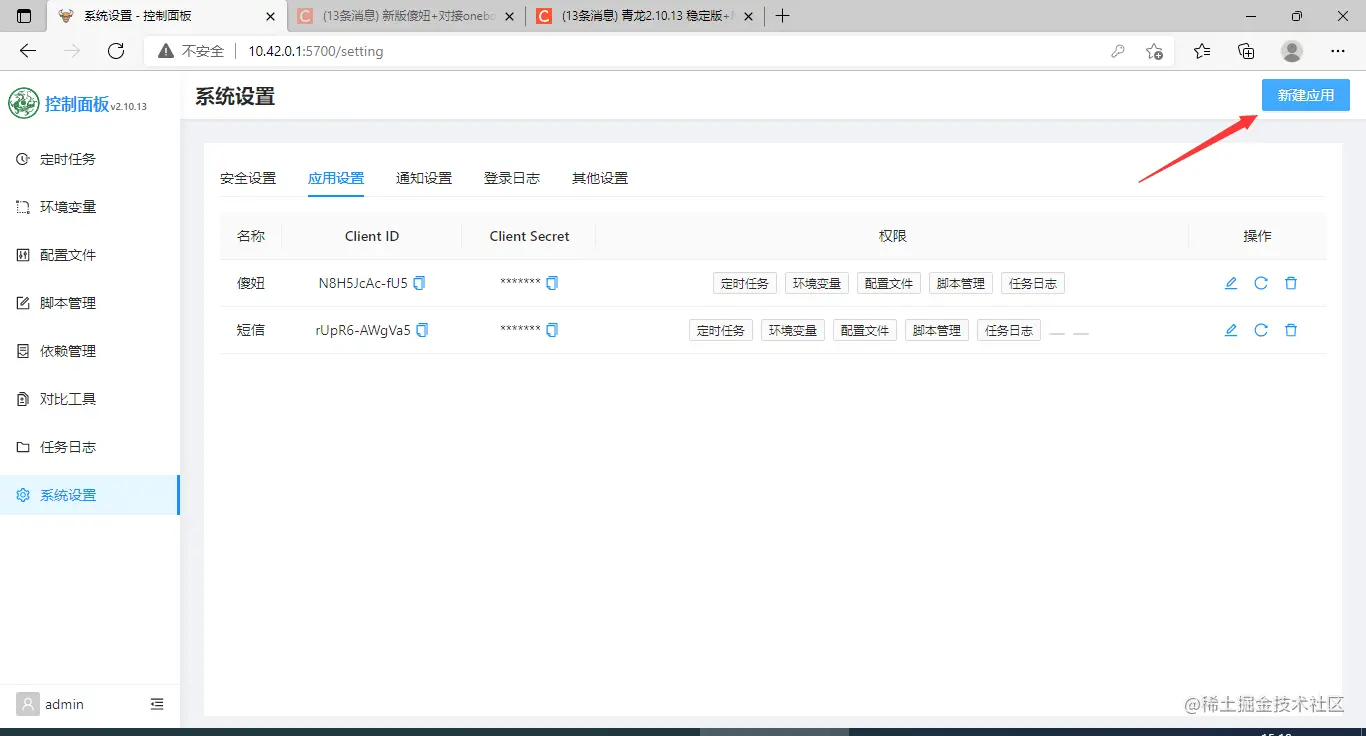Copy the Client ID of 傻妞 app
Viewport: 1366px width, 736px height.
419,283
